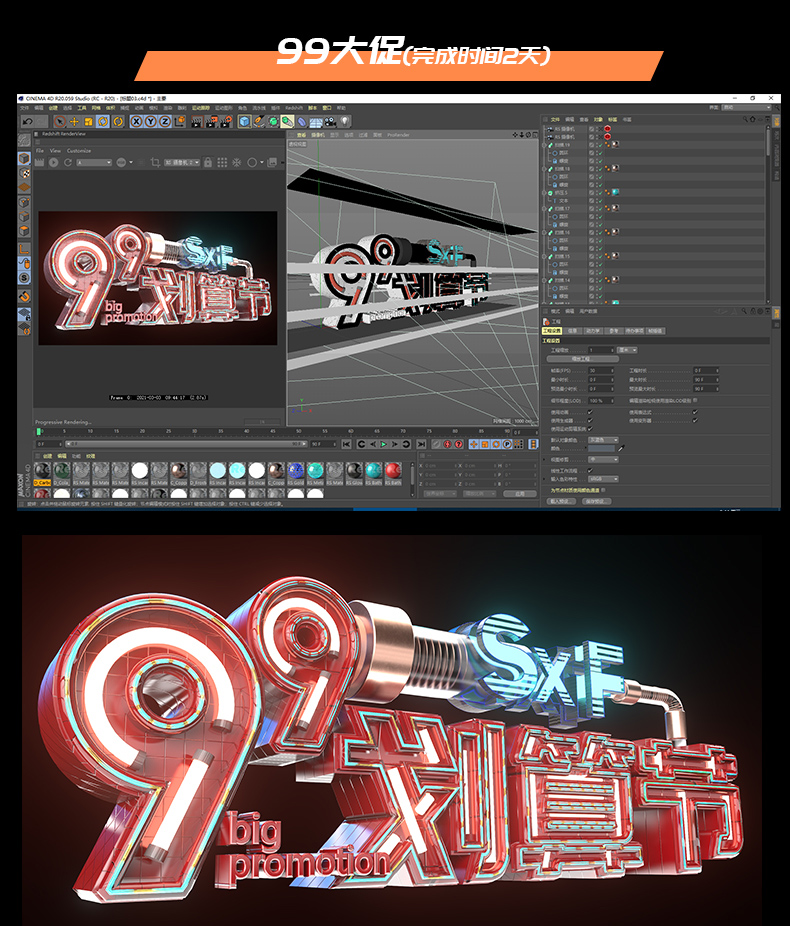Toggle the Y axis lock

151,122
